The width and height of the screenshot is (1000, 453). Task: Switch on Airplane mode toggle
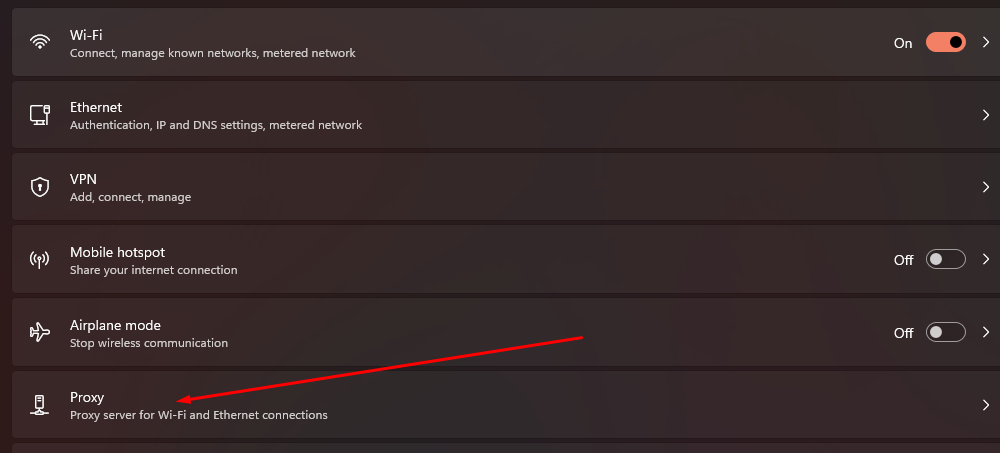[945, 332]
